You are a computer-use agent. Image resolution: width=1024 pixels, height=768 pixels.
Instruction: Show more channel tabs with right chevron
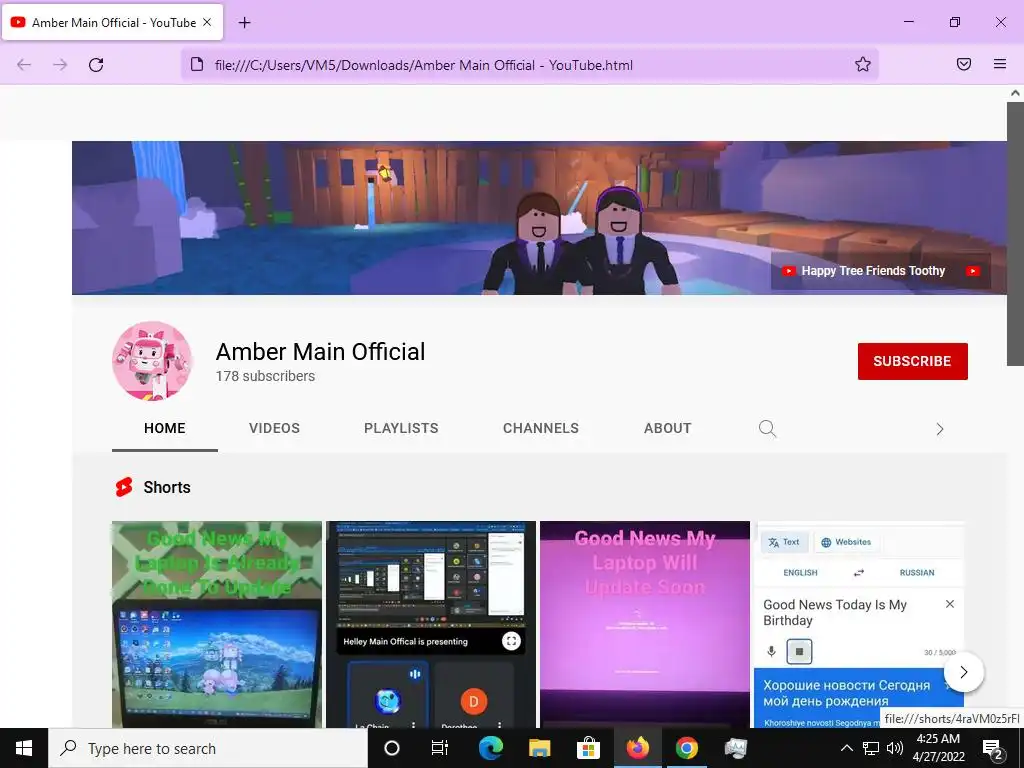pyautogui.click(x=940, y=429)
